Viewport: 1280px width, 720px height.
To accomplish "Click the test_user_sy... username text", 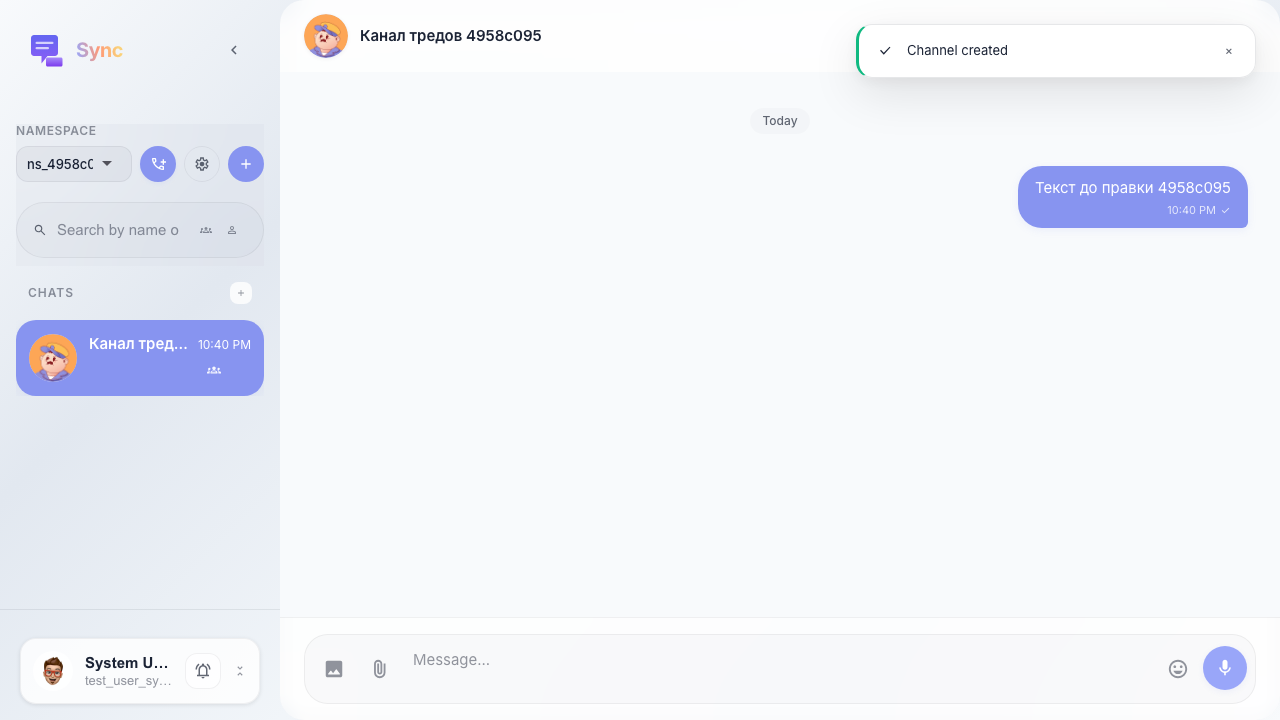I will pyautogui.click(x=128, y=681).
